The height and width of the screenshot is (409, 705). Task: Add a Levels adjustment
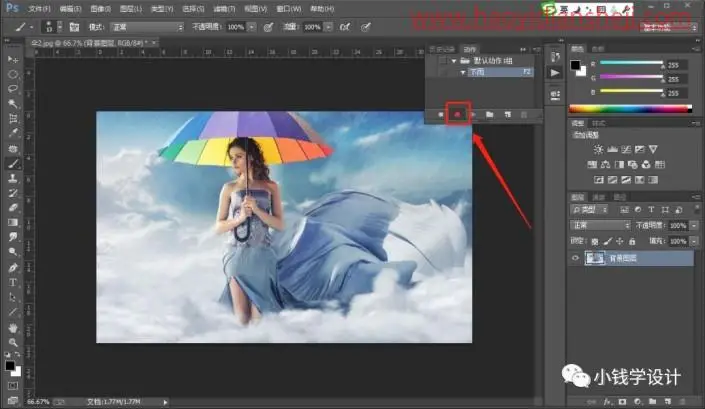click(x=612, y=149)
